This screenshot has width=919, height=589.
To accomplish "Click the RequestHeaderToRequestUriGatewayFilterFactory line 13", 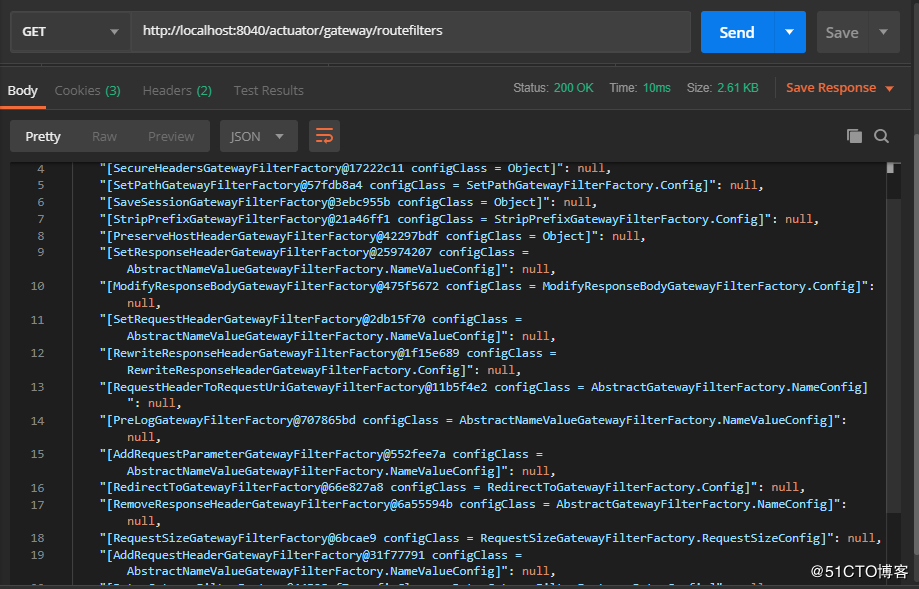I will coord(484,395).
